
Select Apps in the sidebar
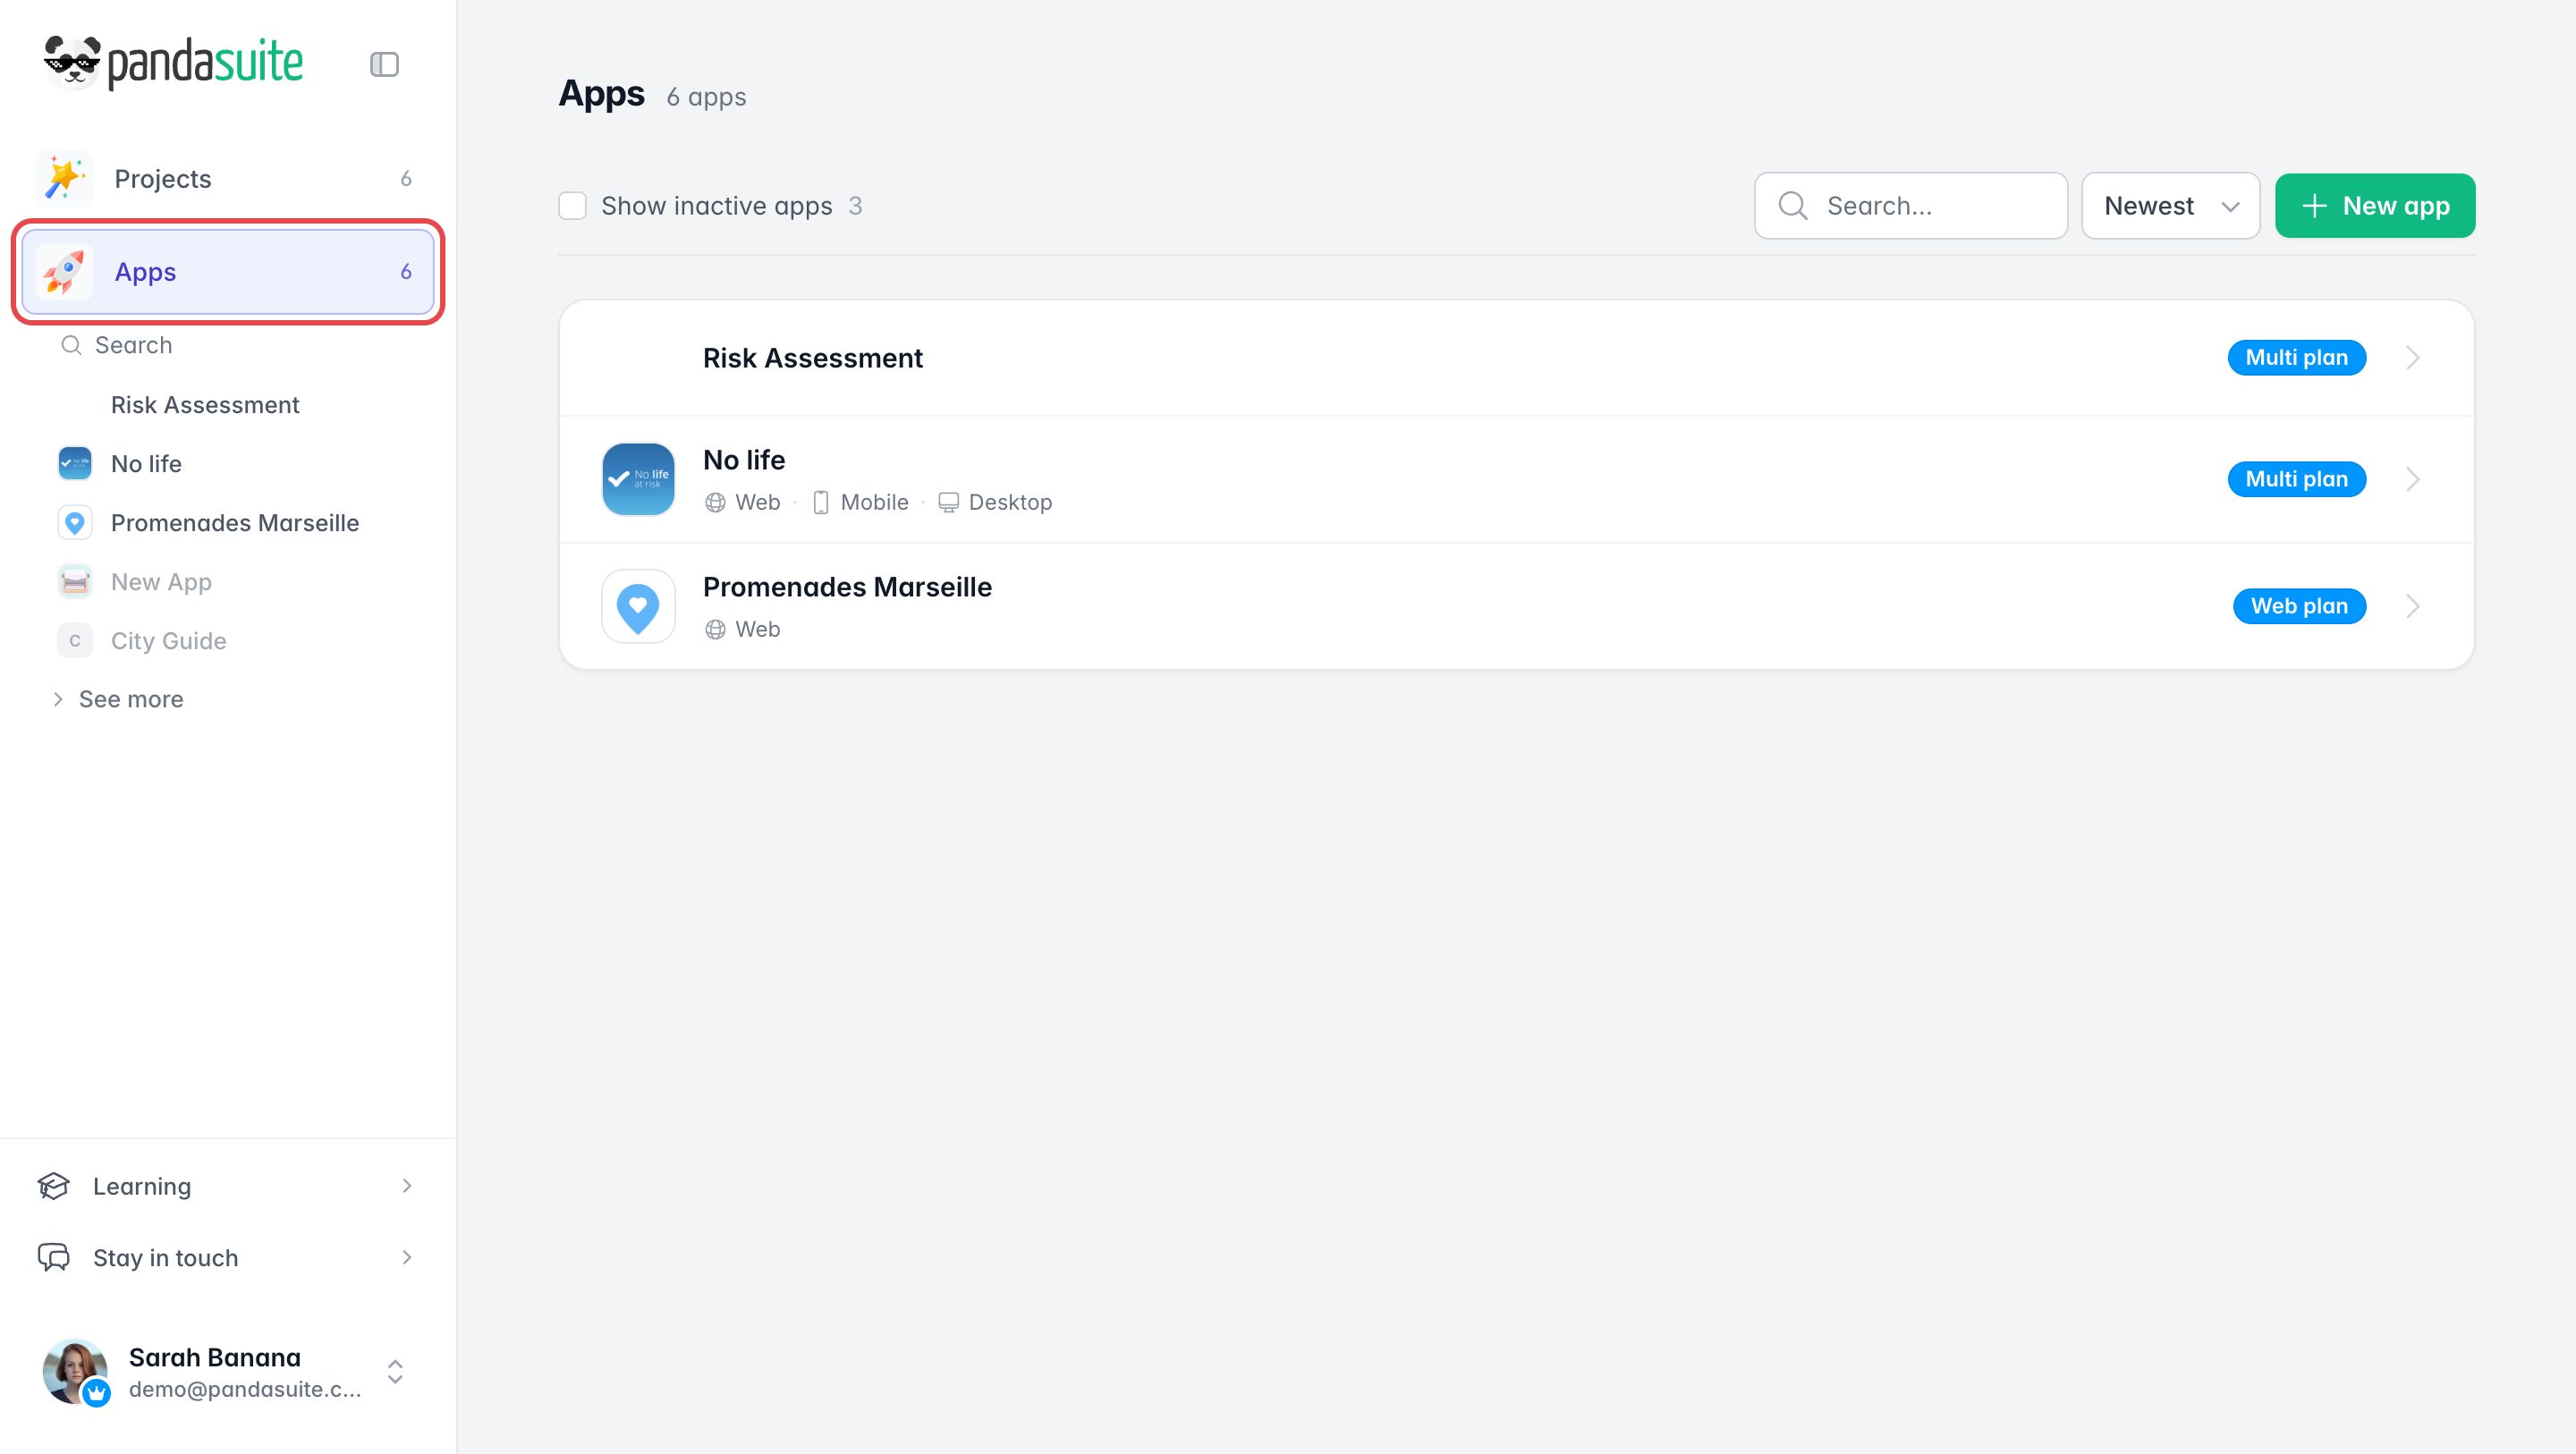click(x=228, y=271)
